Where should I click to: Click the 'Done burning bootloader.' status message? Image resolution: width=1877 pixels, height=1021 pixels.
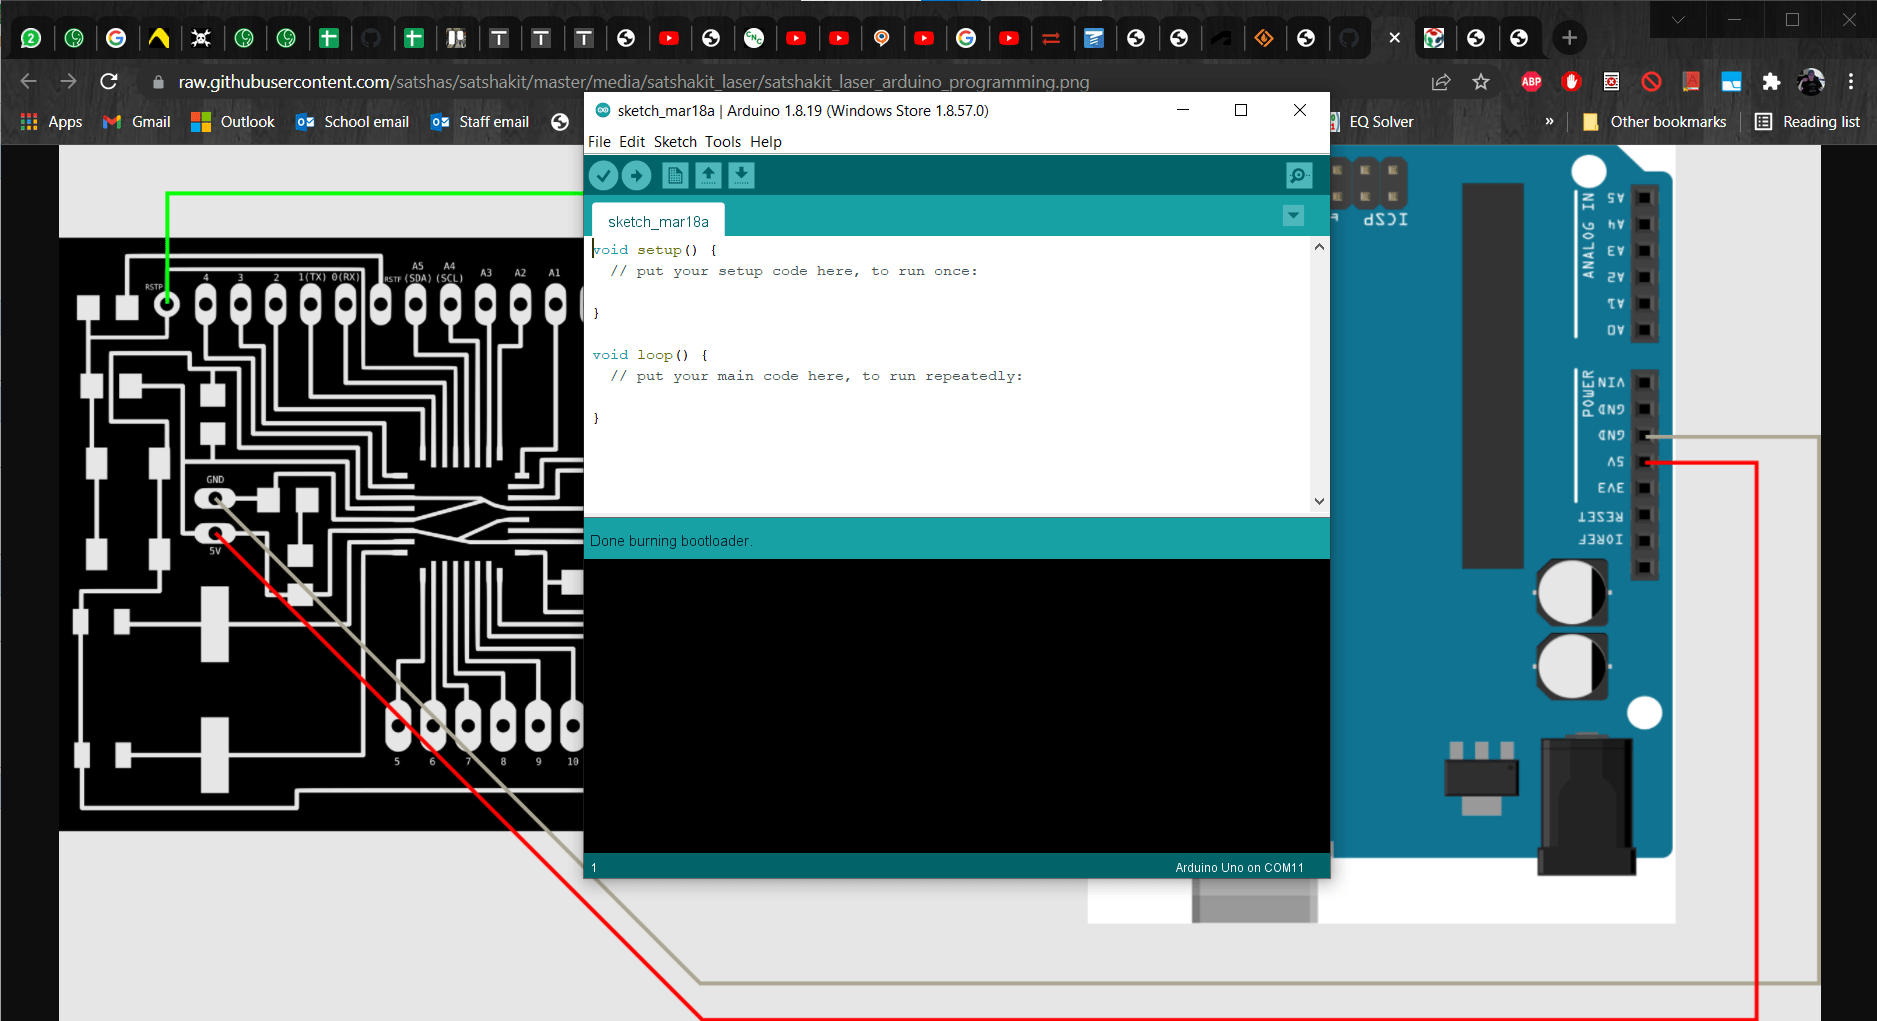point(671,541)
